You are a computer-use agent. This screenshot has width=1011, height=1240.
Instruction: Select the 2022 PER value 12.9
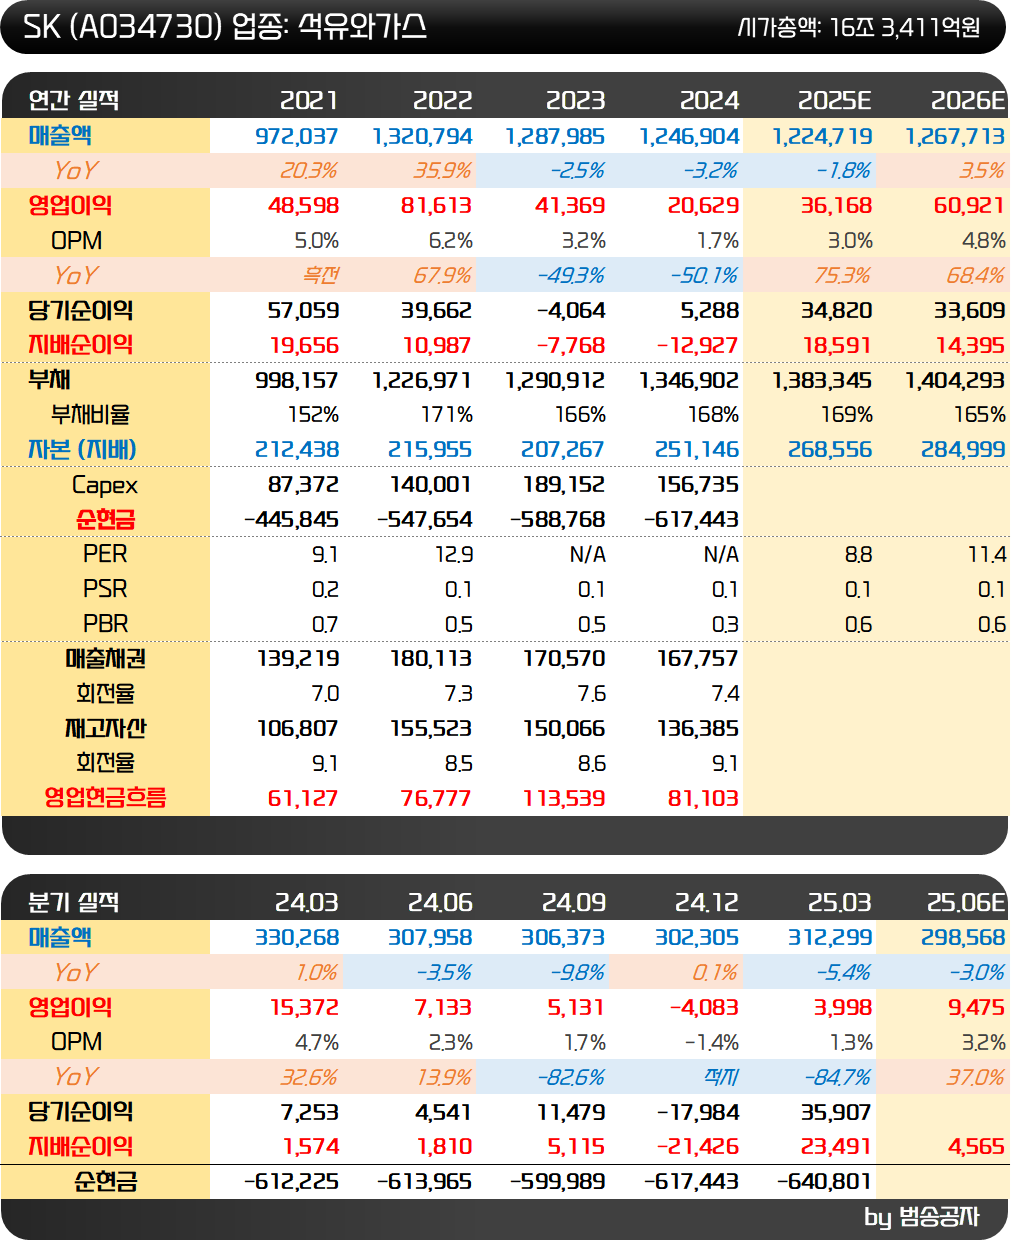pos(454,555)
